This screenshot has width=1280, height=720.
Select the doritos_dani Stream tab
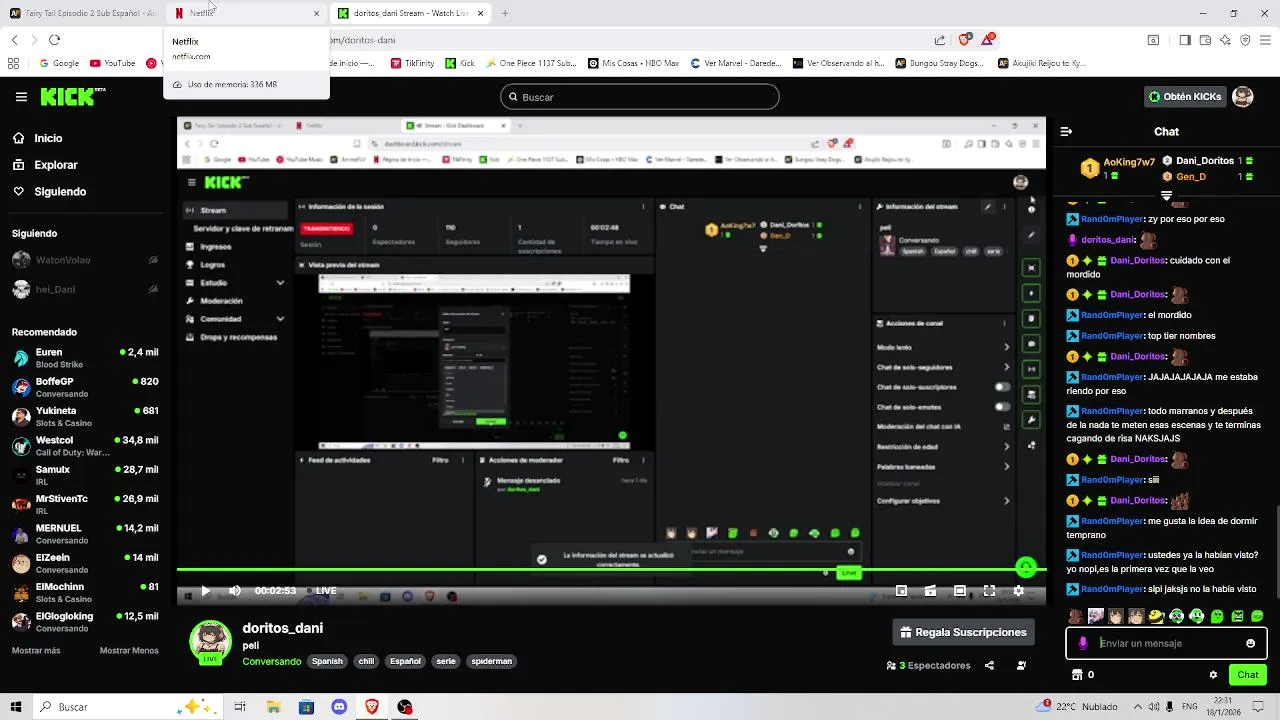click(x=411, y=13)
